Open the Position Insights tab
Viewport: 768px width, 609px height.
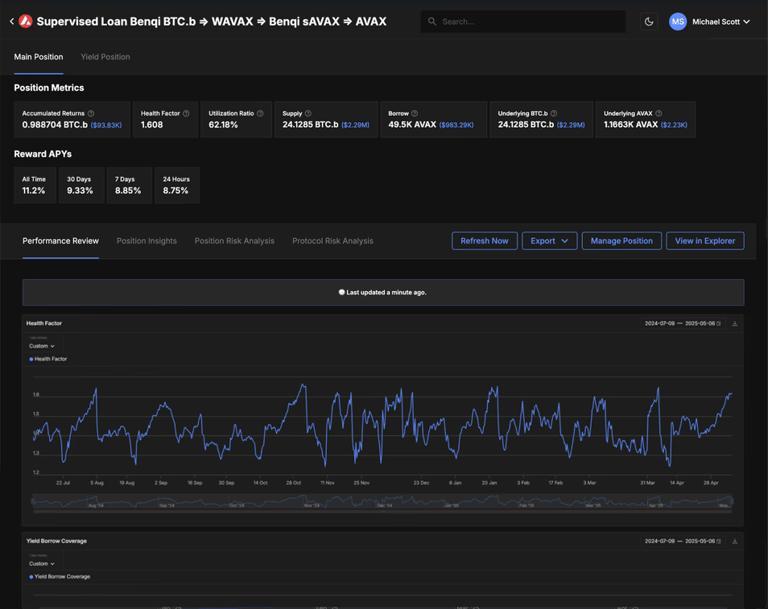(146, 241)
